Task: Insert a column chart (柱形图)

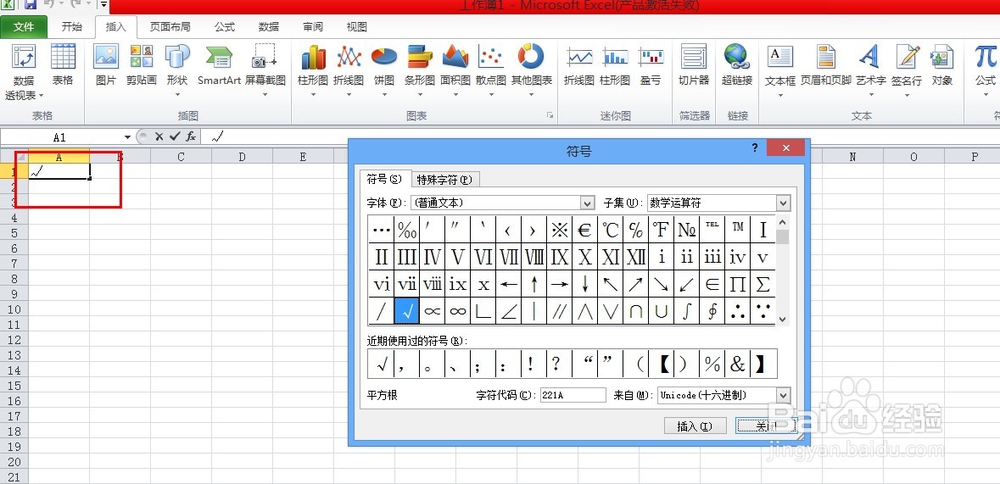Action: 313,70
